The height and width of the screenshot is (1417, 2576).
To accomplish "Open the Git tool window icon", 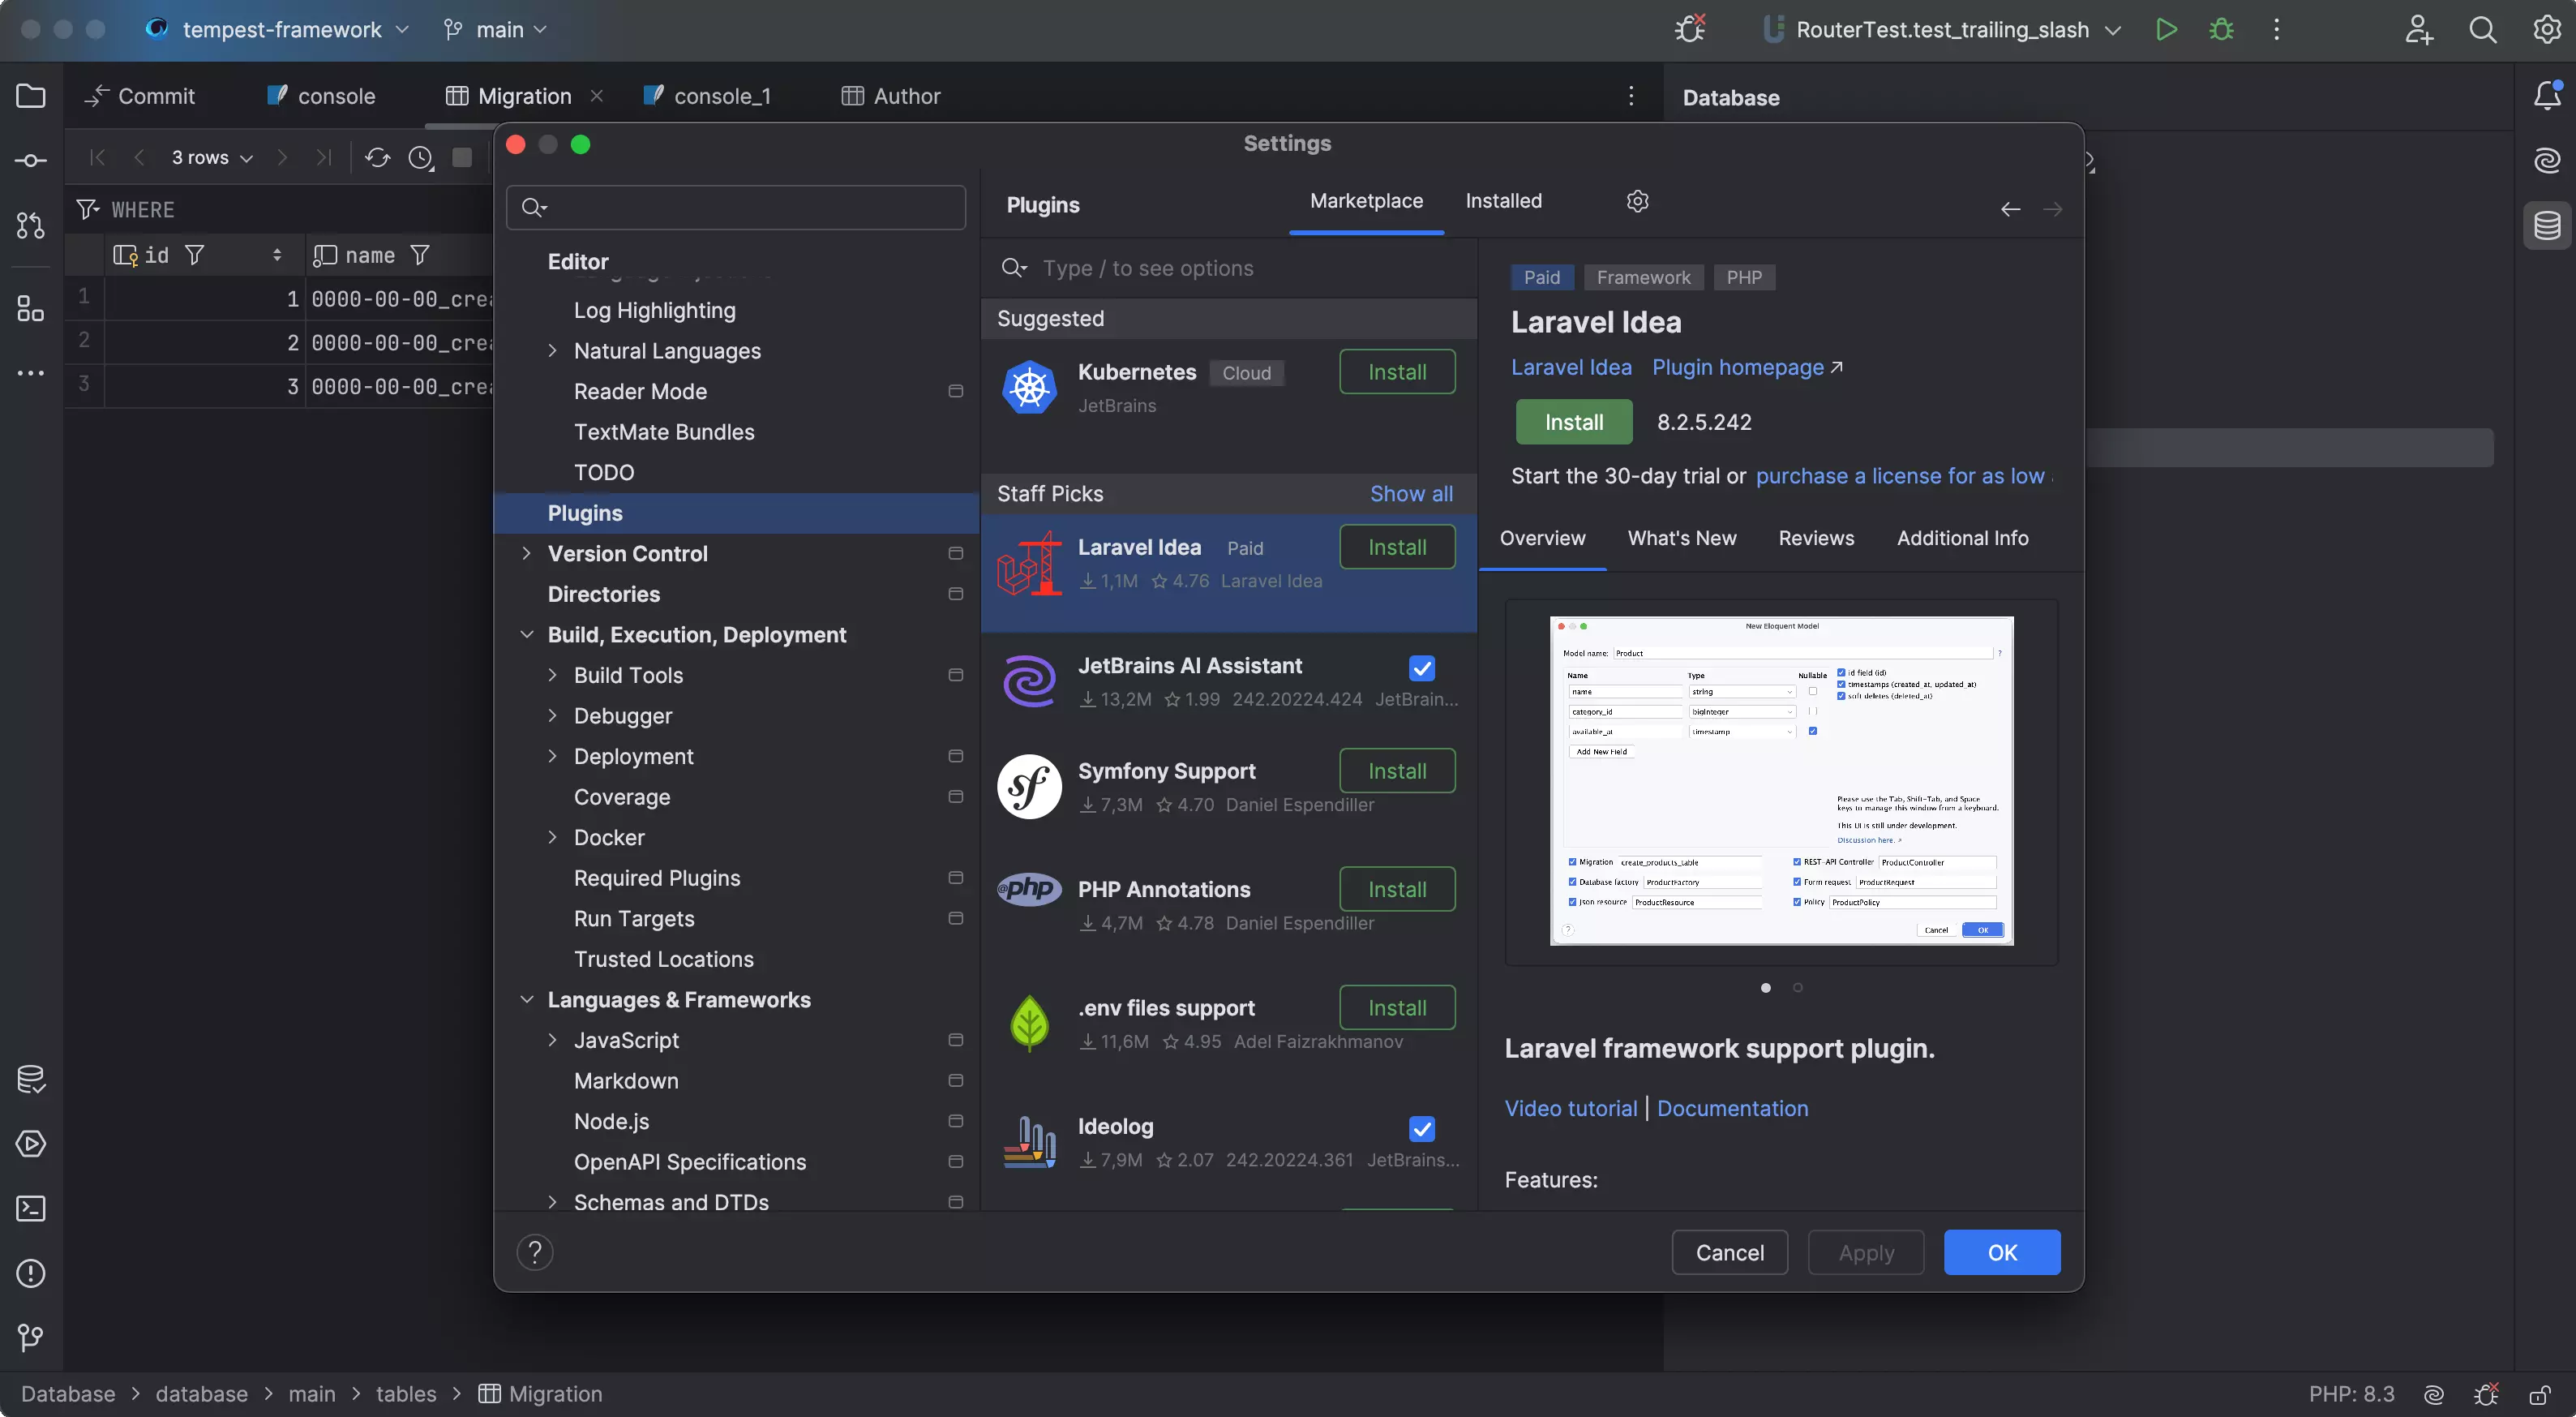I will [x=31, y=1338].
